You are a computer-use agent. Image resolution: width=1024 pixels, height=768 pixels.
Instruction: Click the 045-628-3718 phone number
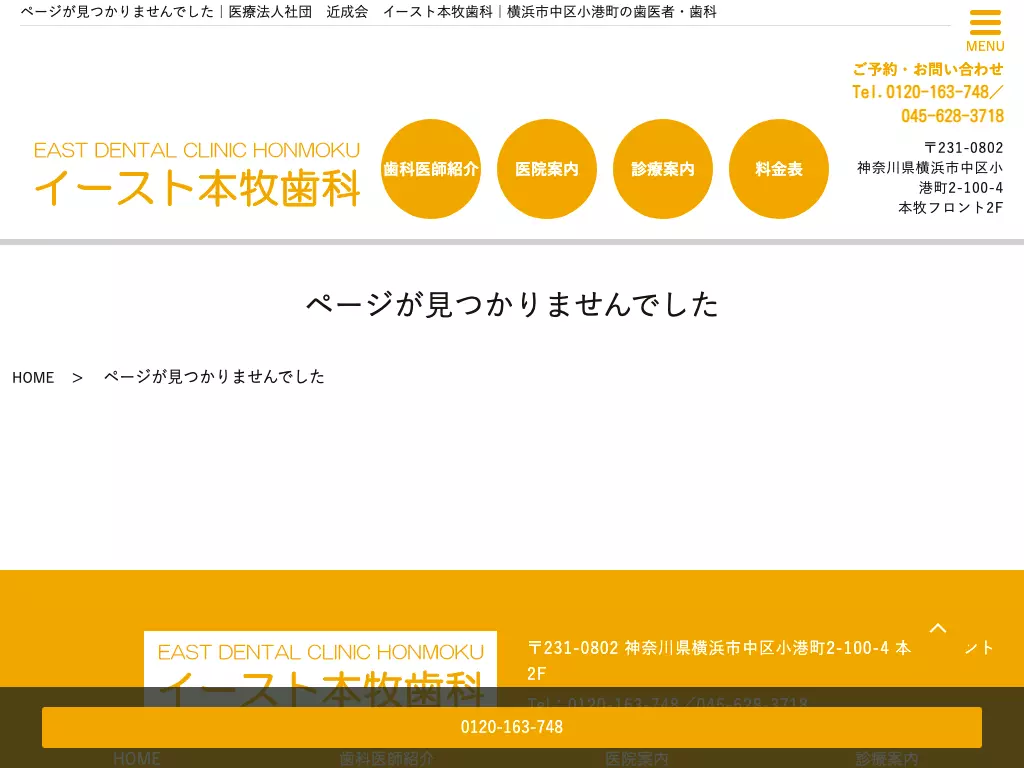pos(952,116)
